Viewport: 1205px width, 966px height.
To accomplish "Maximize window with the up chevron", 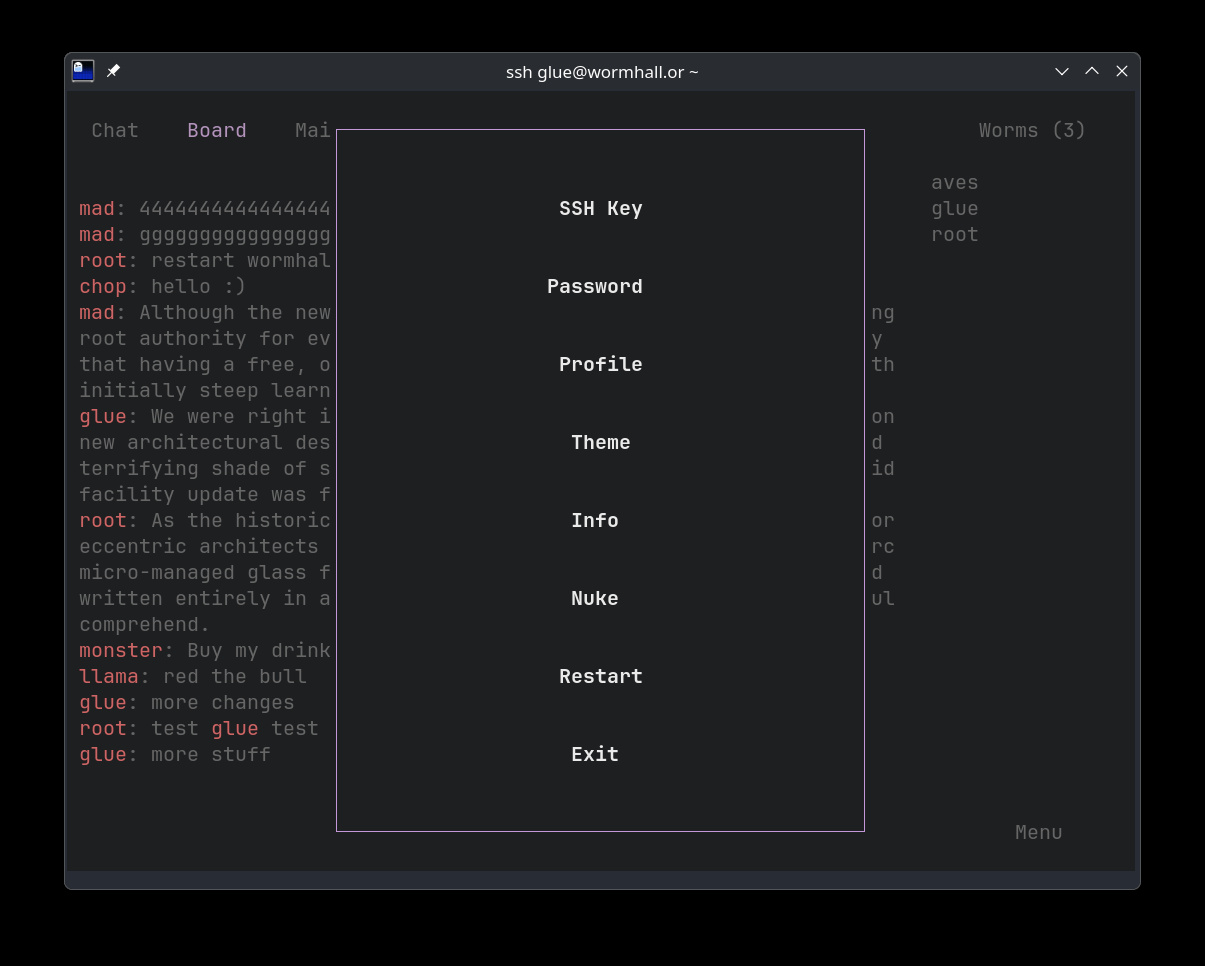I will 1092,71.
